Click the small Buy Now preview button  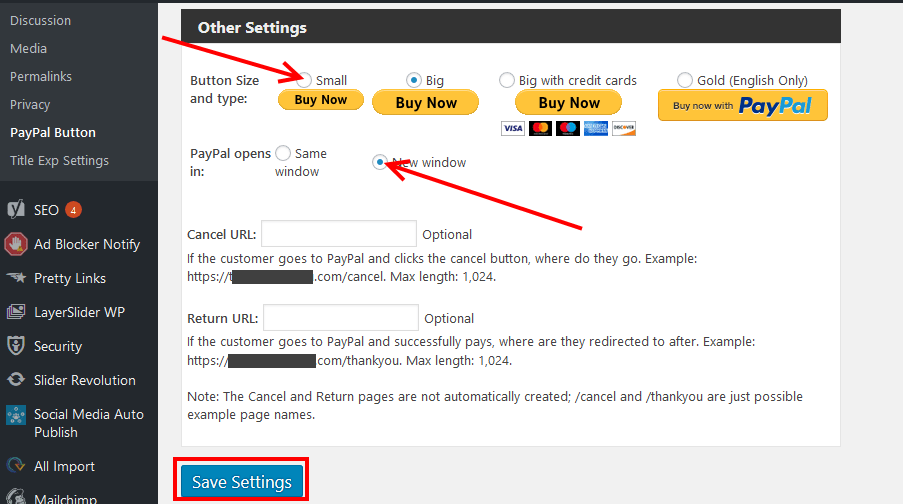tap(321, 100)
